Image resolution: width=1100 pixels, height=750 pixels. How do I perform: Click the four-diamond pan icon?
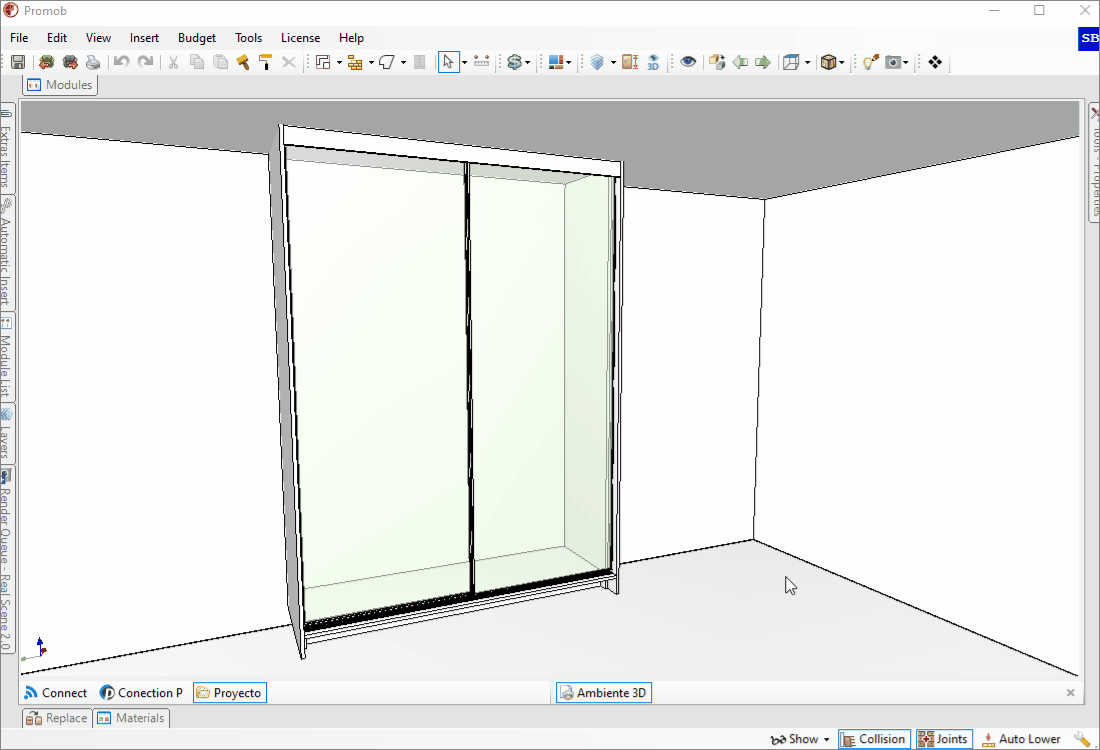click(x=935, y=62)
